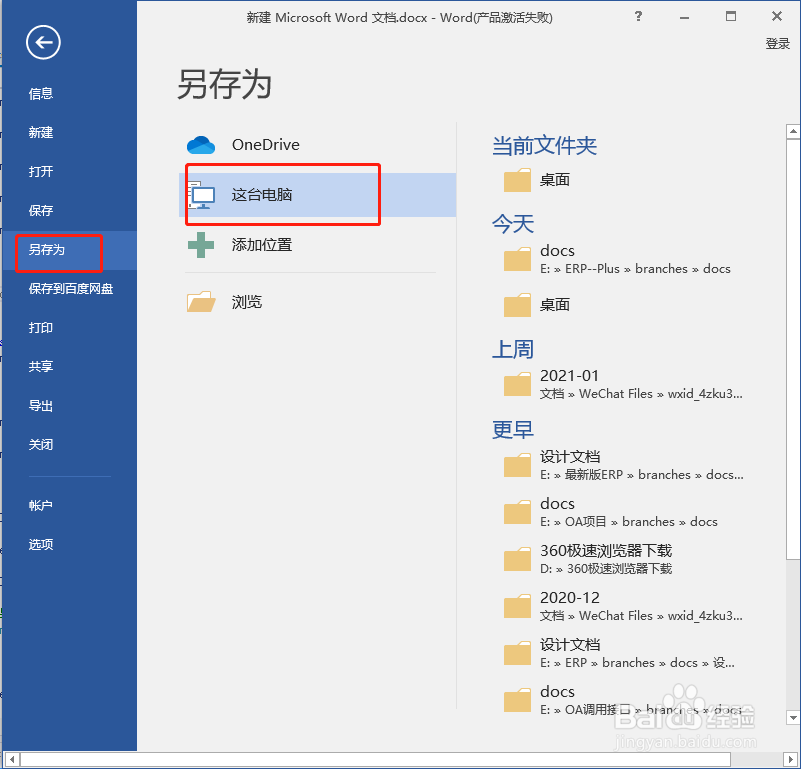Open the 打印 menu item
Screen dimensions: 801x769
[41, 328]
